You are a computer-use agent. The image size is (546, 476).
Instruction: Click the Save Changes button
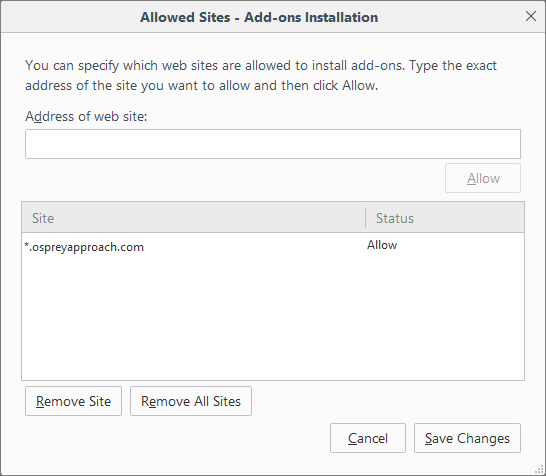tap(467, 438)
